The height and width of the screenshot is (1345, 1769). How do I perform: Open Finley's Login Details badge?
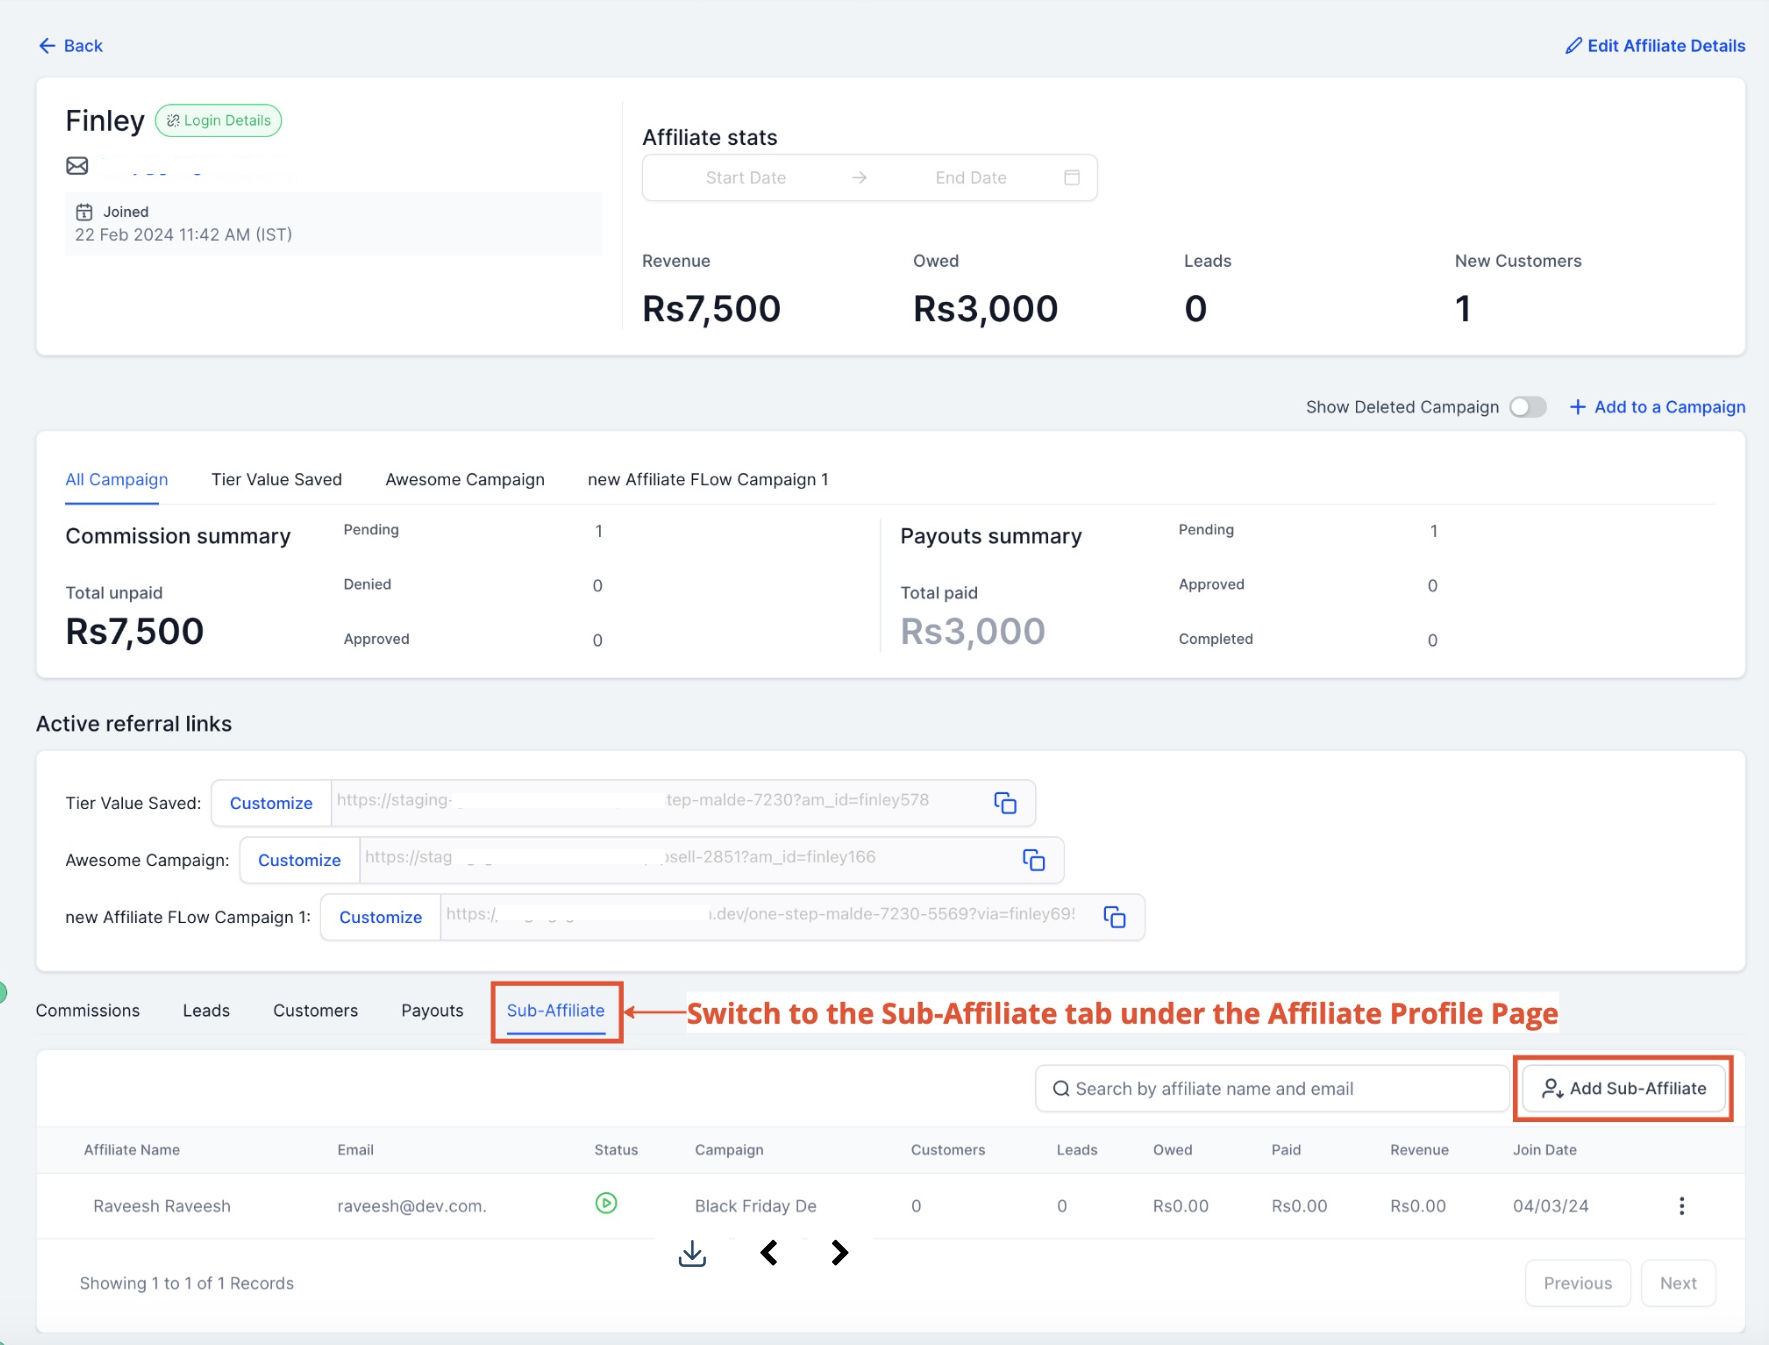(218, 120)
